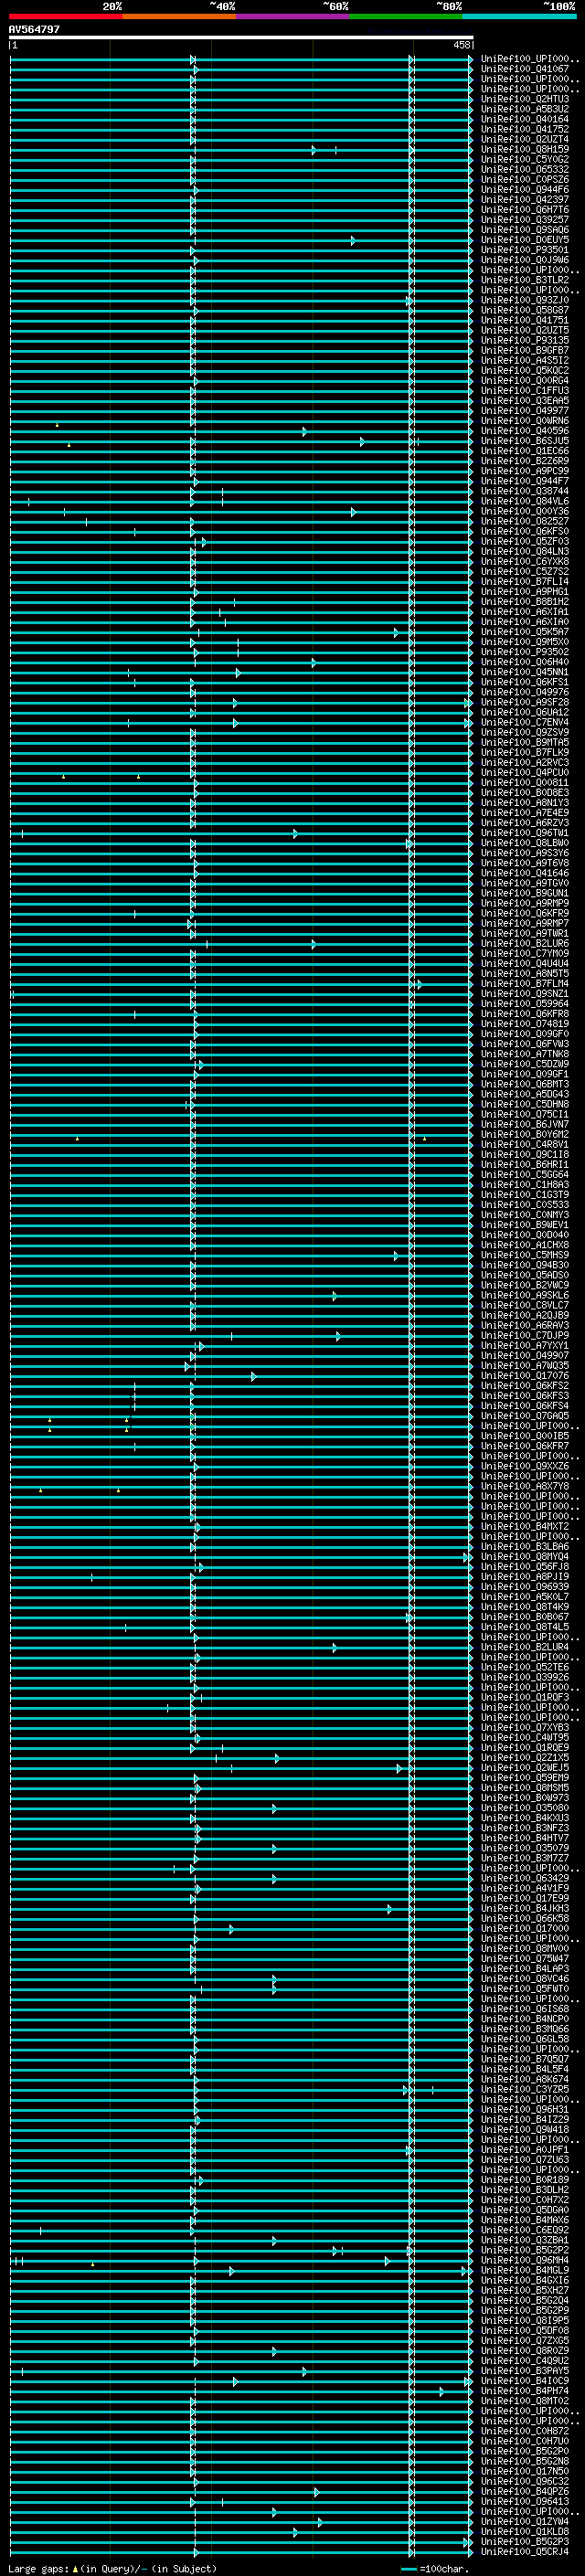Select hit UniRef100_B6SJU5
The image size is (585, 2576).
(525, 441)
